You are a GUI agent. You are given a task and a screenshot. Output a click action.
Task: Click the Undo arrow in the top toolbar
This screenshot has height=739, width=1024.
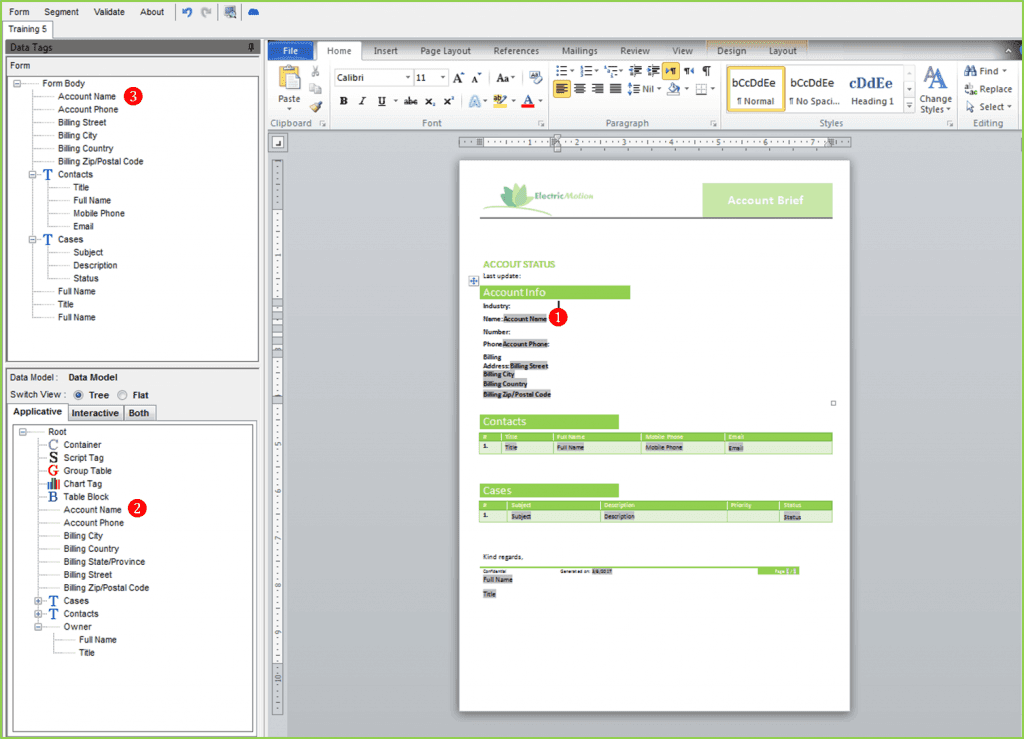pos(187,12)
